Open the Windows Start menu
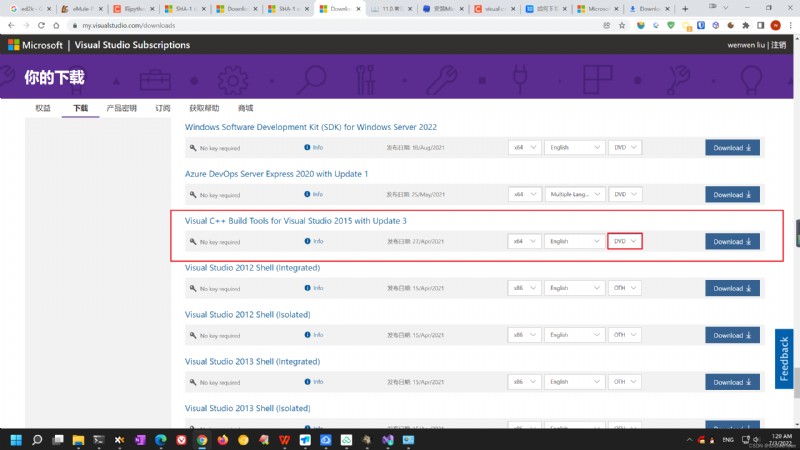800x450 pixels. pyautogui.click(x=16, y=440)
